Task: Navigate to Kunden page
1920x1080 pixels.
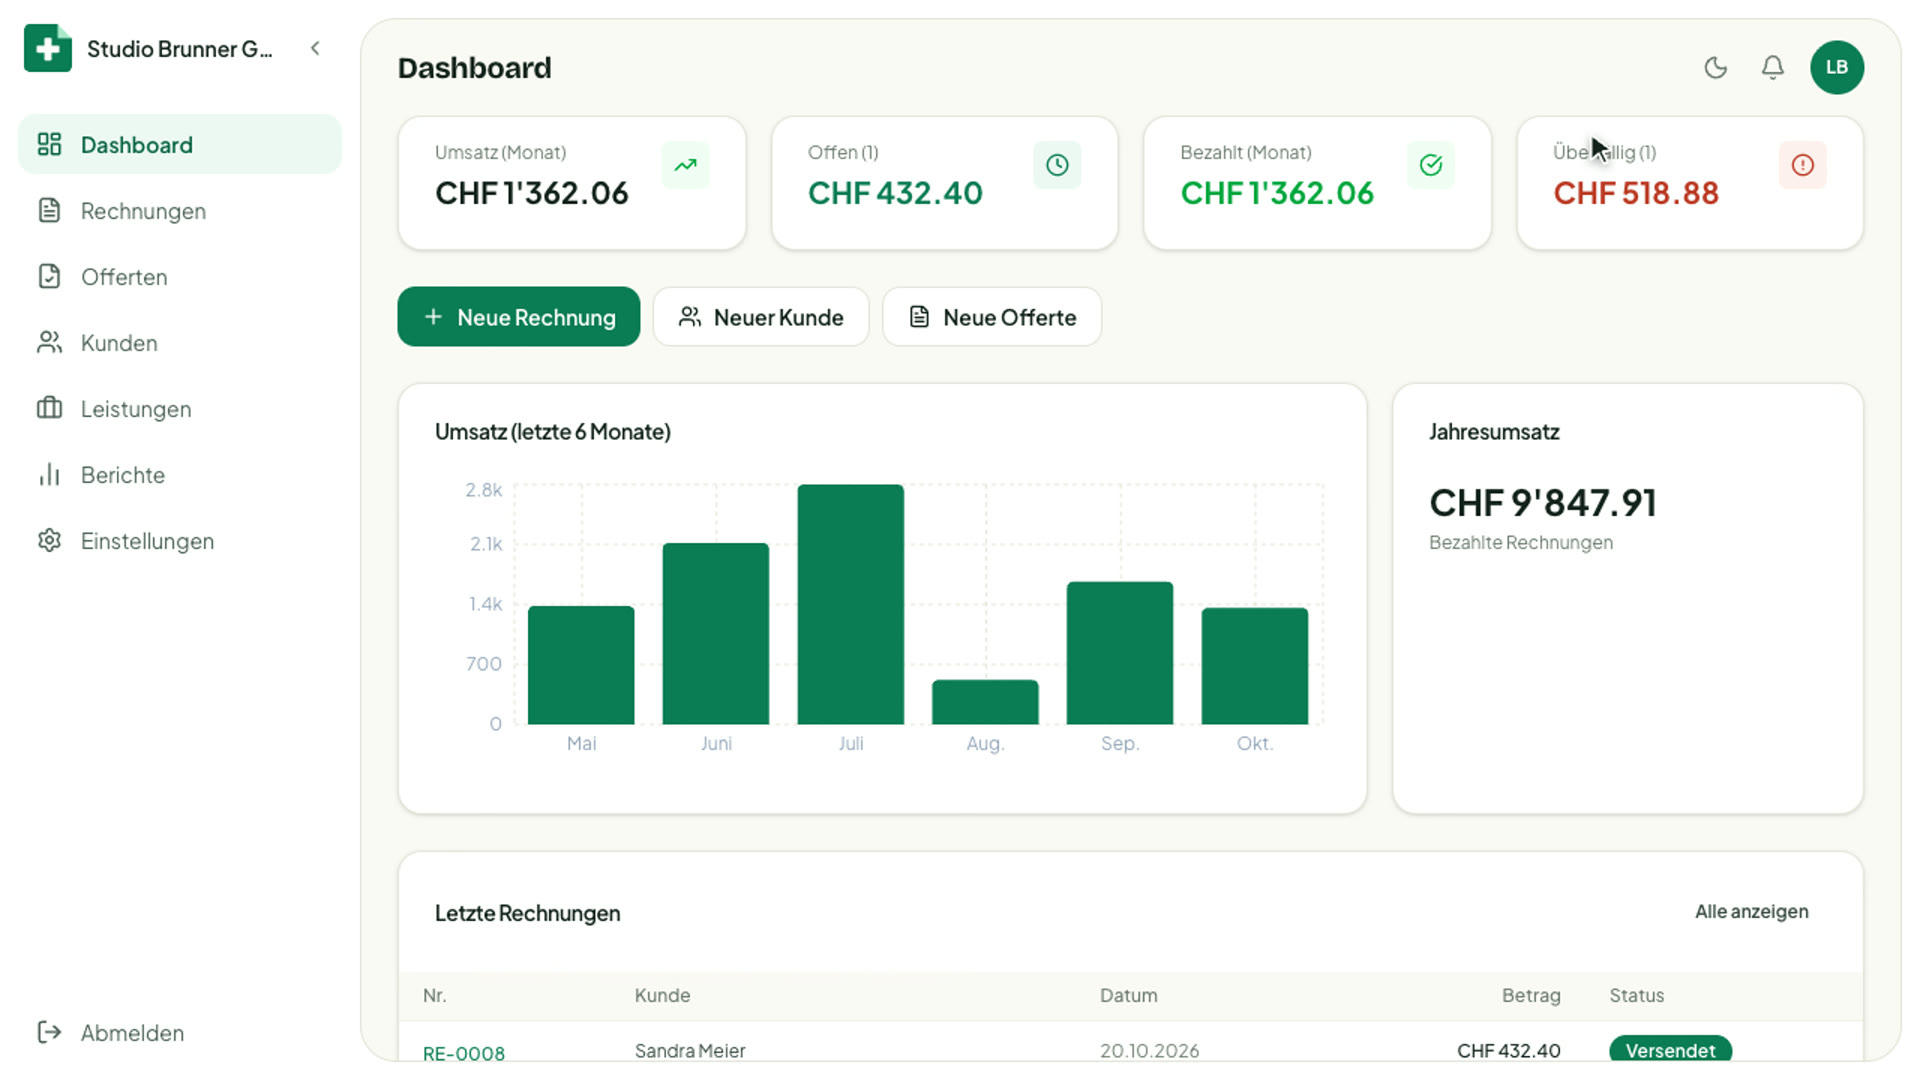Action: point(180,343)
